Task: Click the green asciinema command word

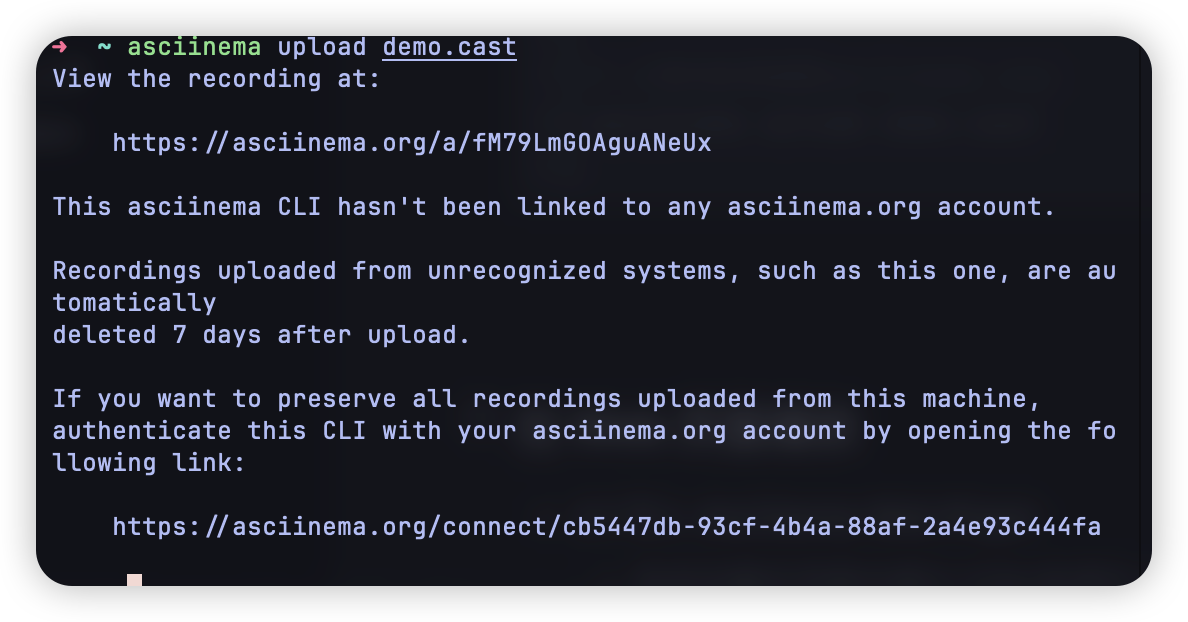Action: [x=194, y=47]
